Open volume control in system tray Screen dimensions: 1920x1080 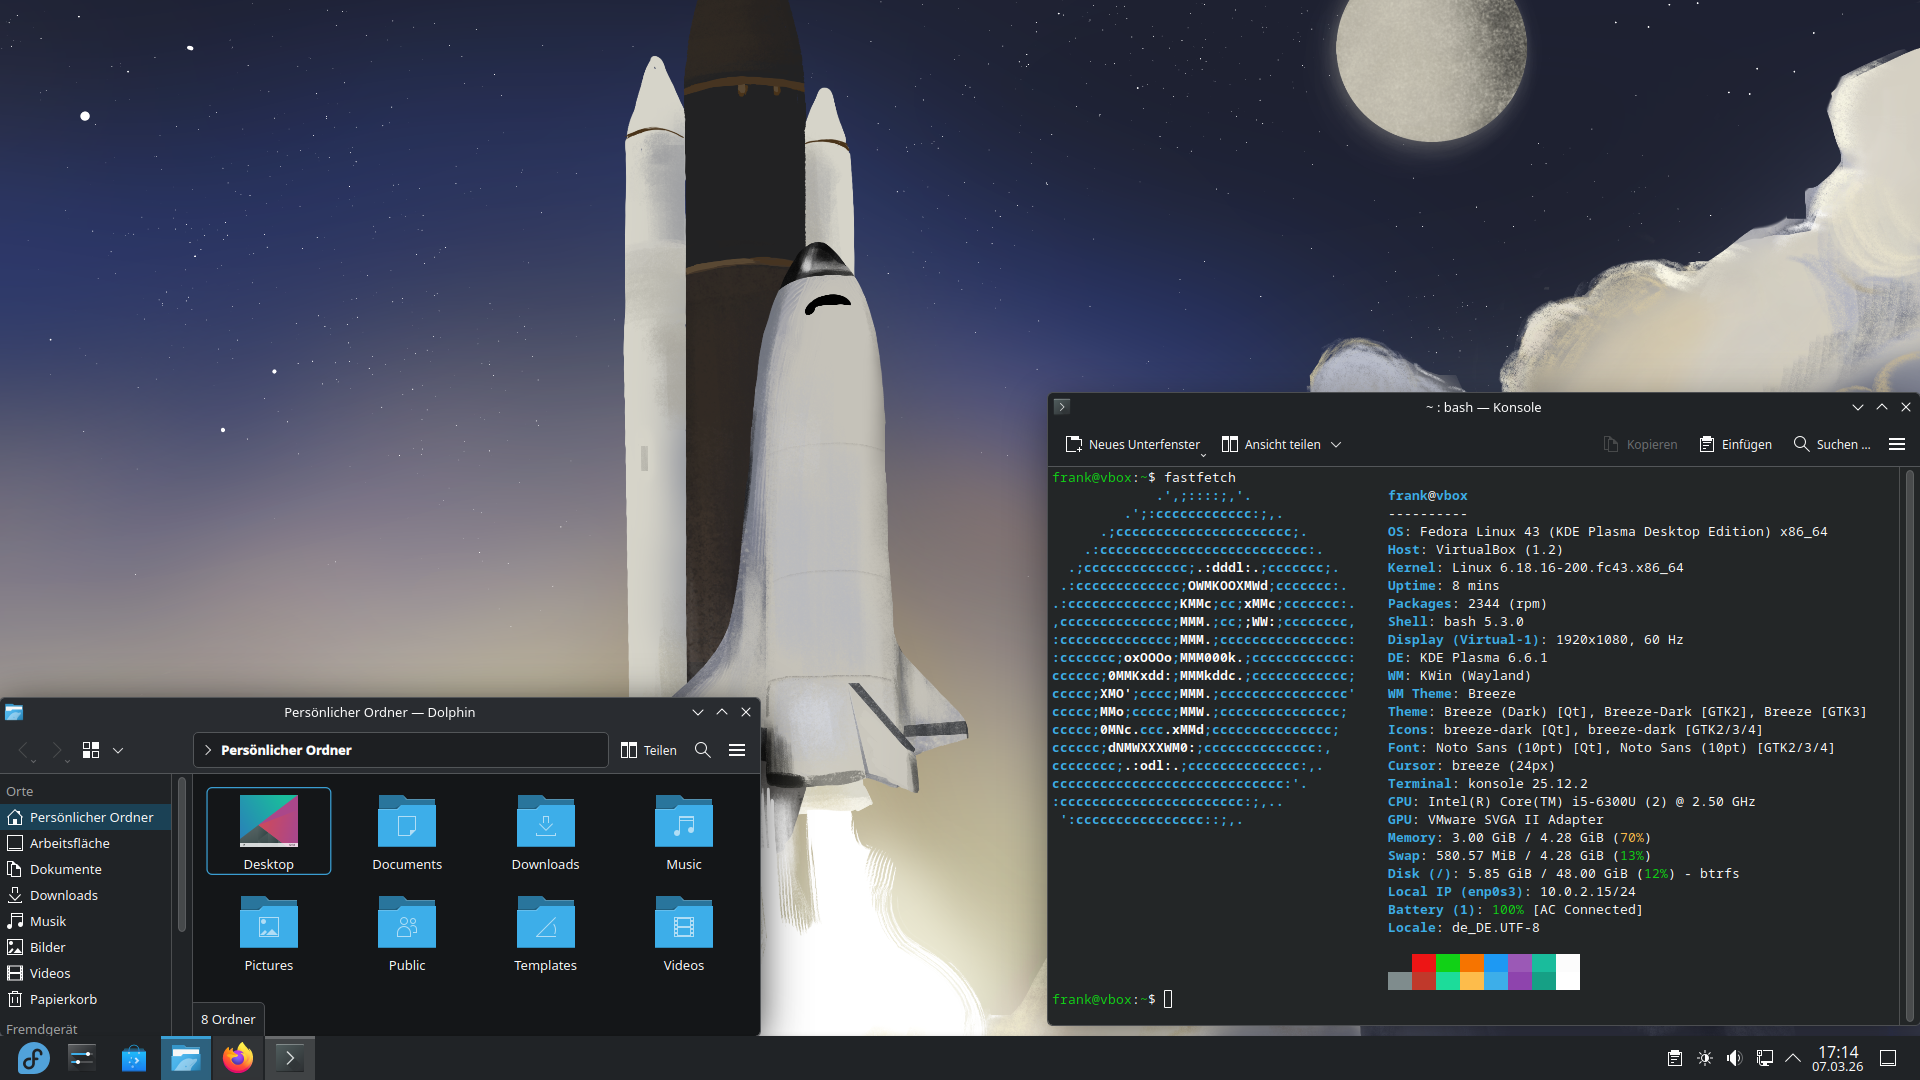1735,1058
